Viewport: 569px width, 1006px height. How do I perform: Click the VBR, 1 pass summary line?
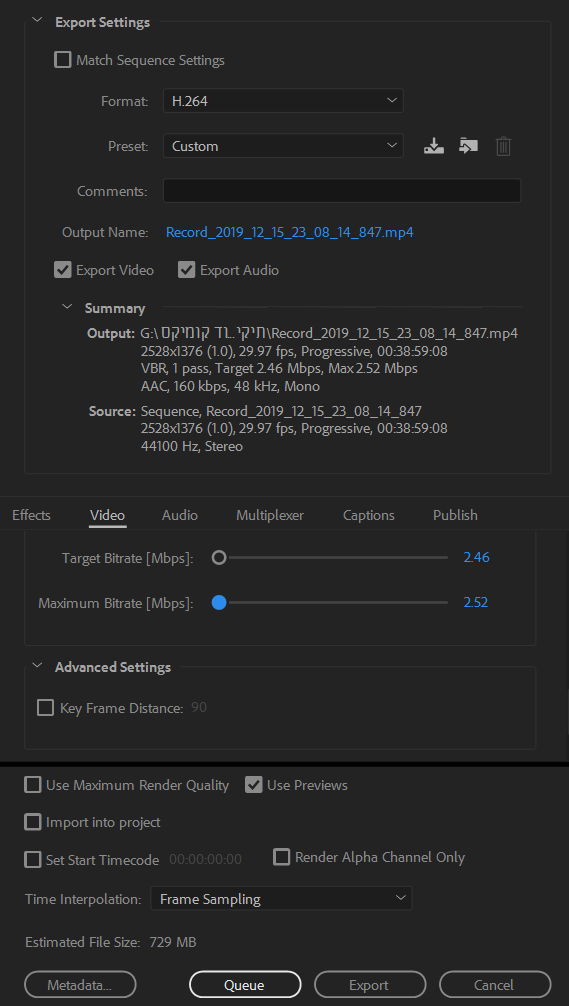(279, 369)
